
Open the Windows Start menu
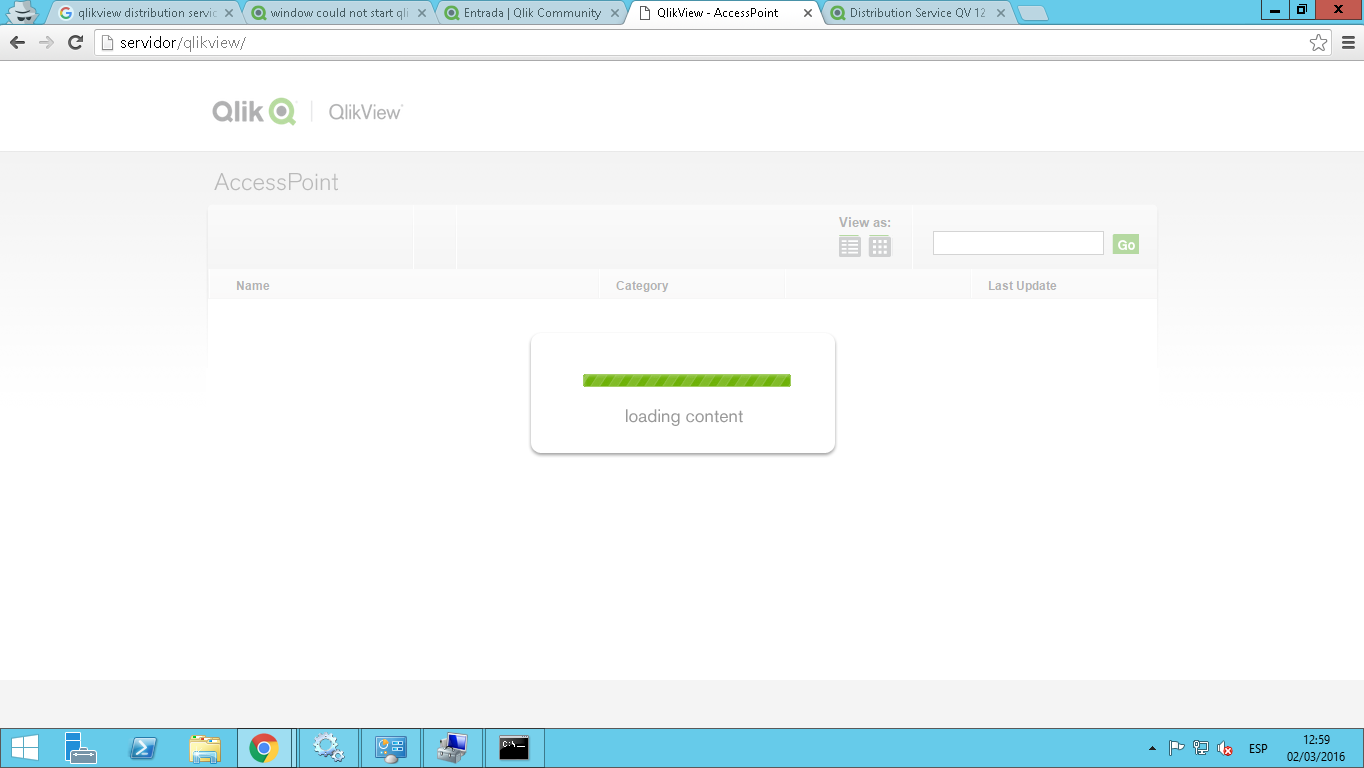pos(24,748)
